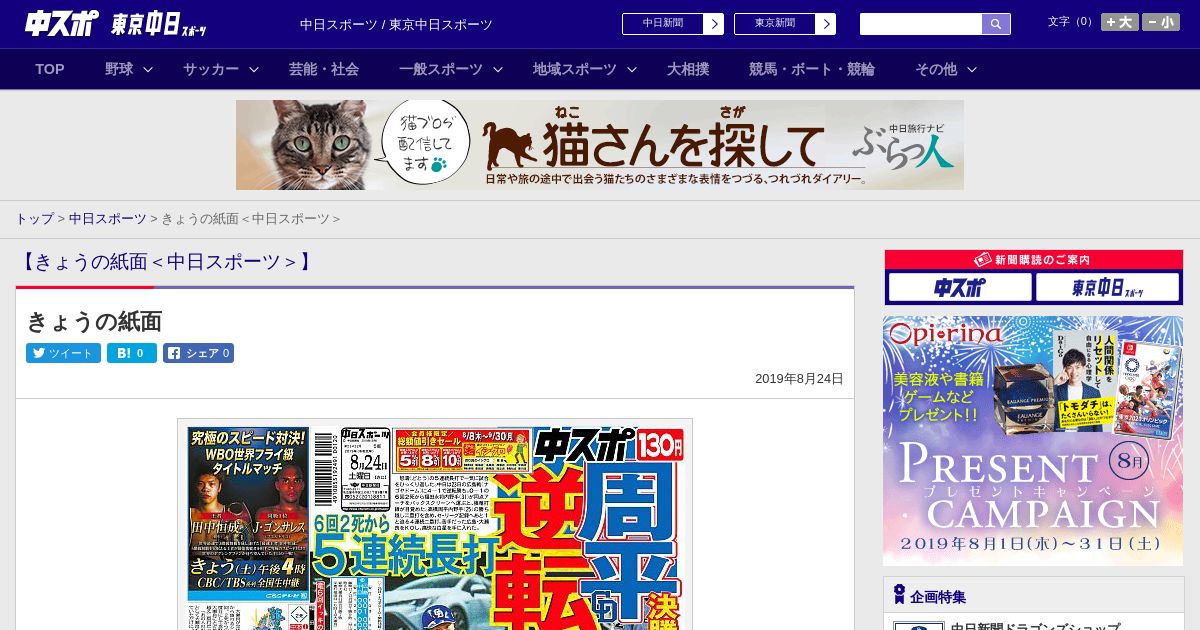Open the その他 menu item
This screenshot has height=630, width=1200.
(936, 69)
